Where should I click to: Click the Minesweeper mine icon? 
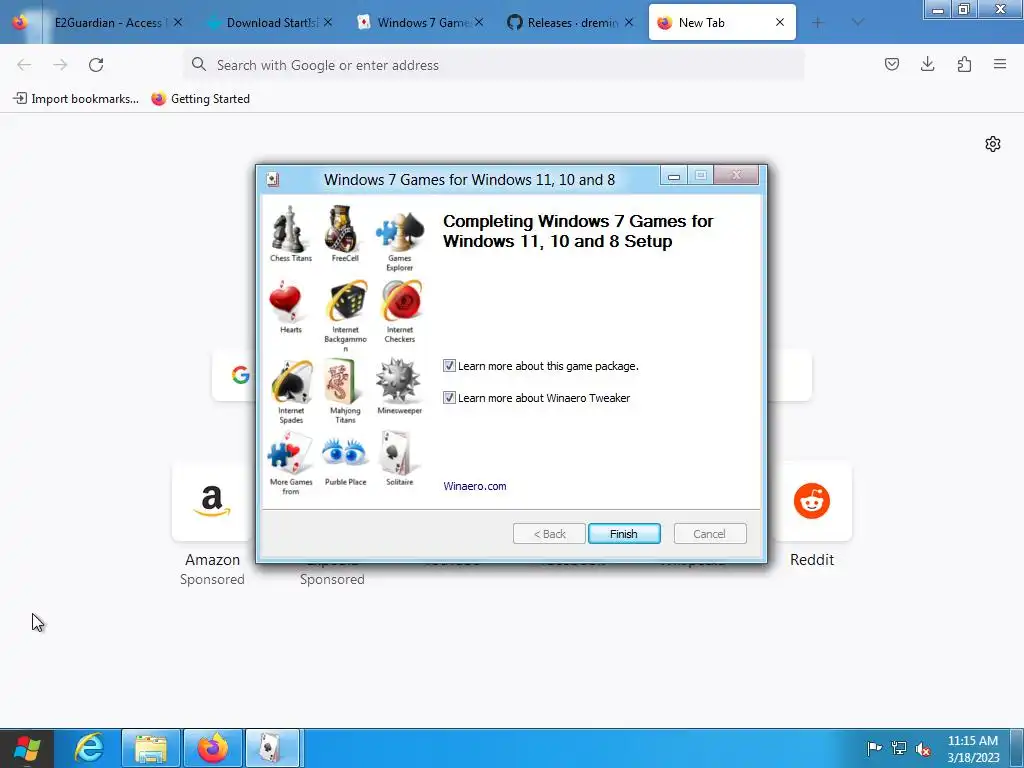398,381
